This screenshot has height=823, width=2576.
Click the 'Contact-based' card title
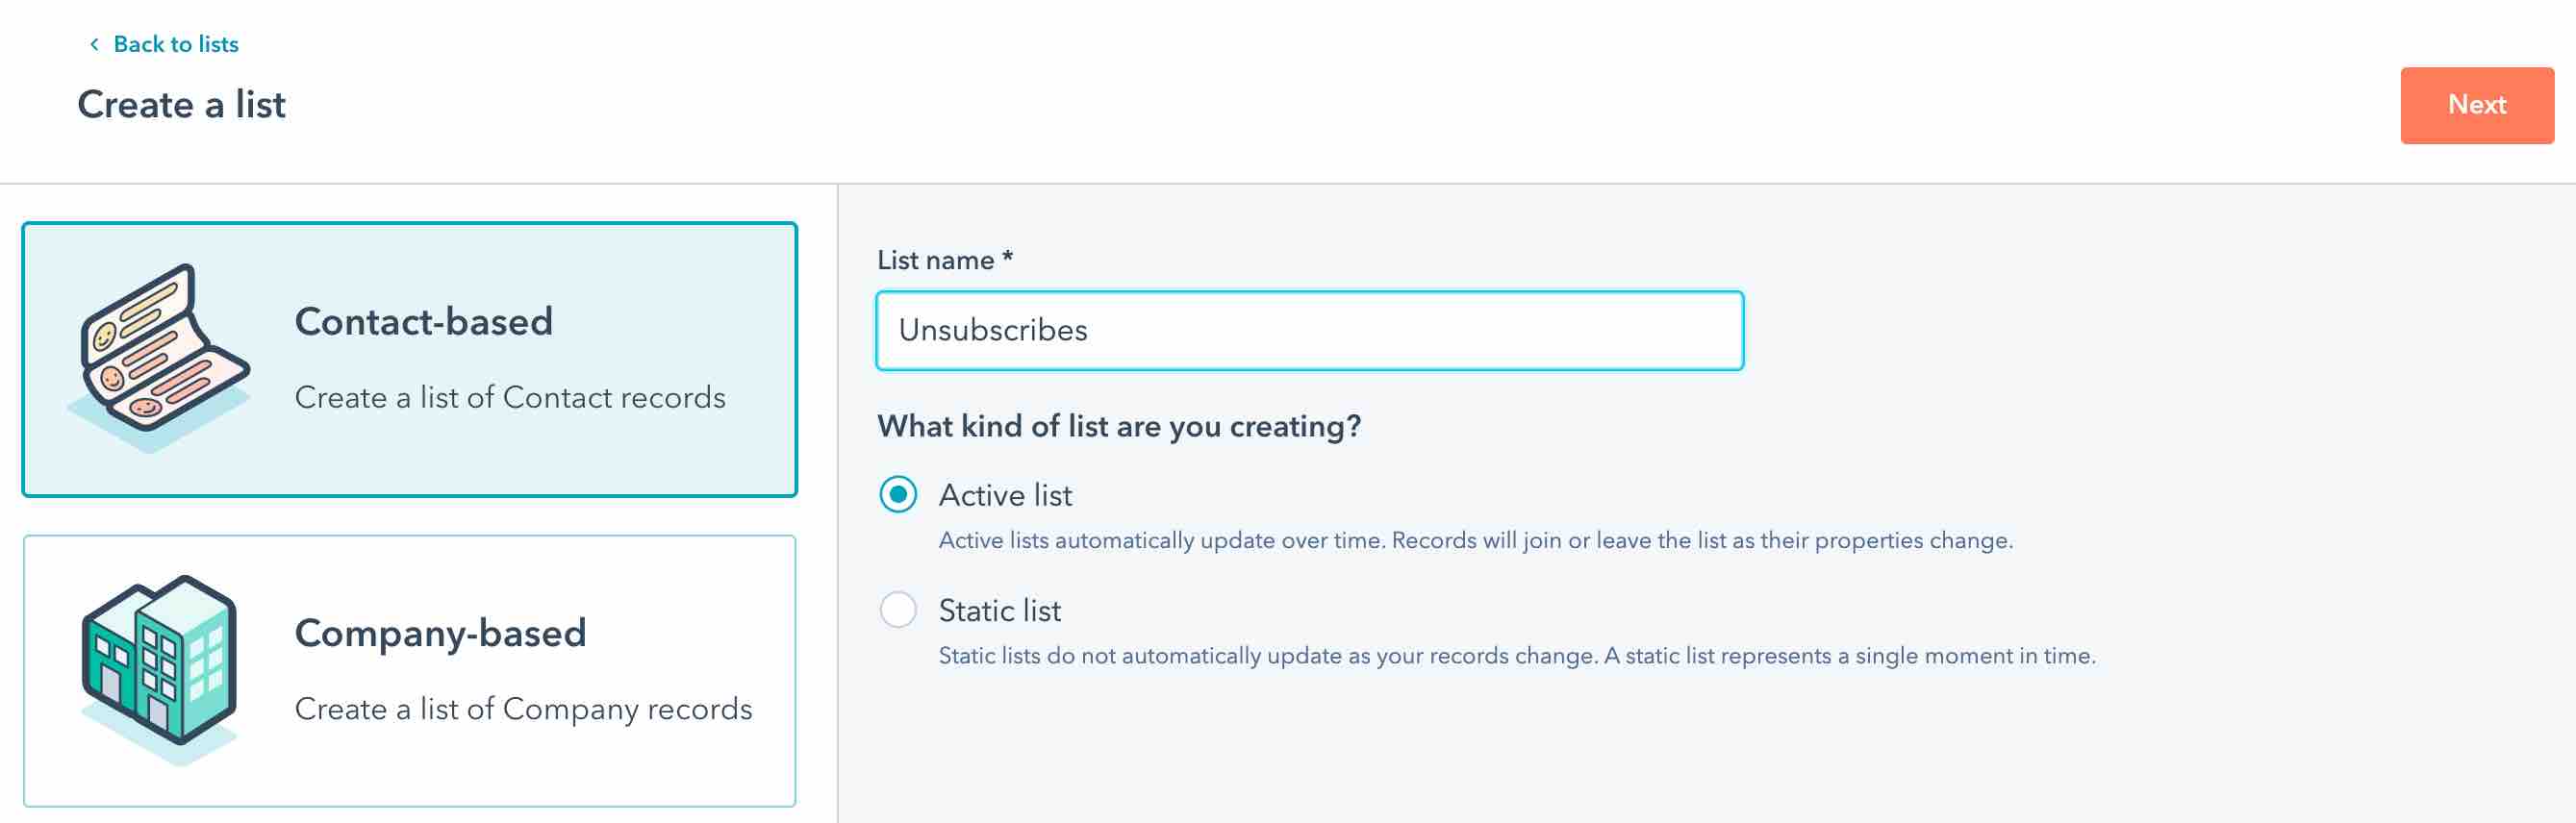(423, 321)
